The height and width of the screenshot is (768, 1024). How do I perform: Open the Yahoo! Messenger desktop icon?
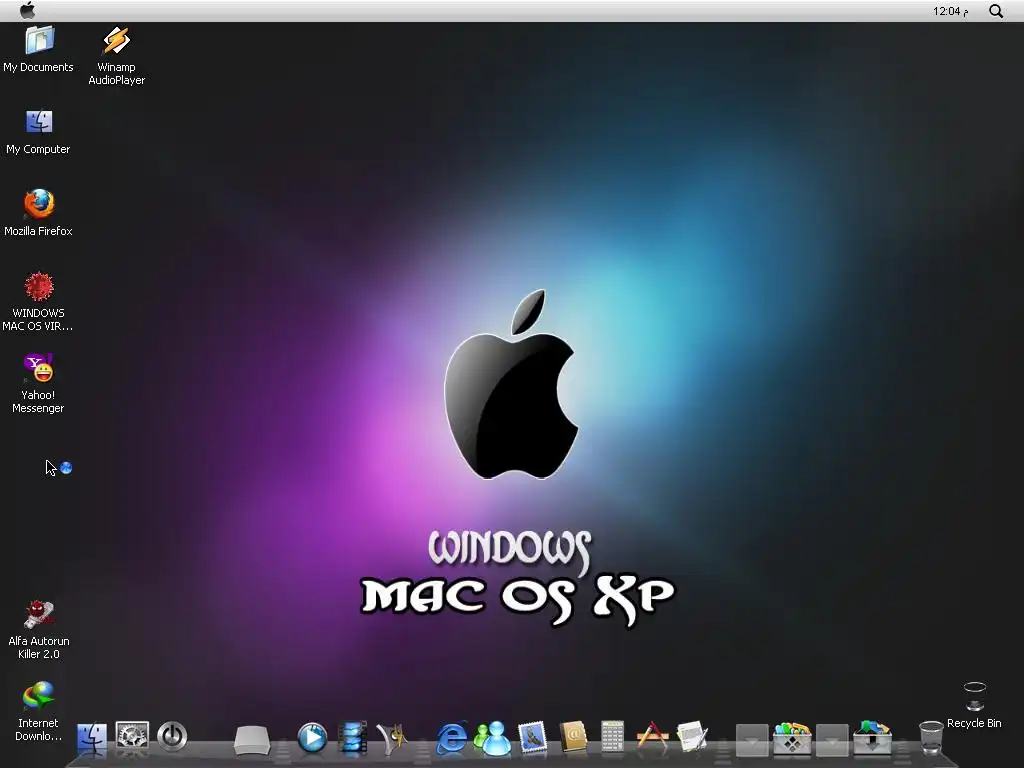coord(39,384)
